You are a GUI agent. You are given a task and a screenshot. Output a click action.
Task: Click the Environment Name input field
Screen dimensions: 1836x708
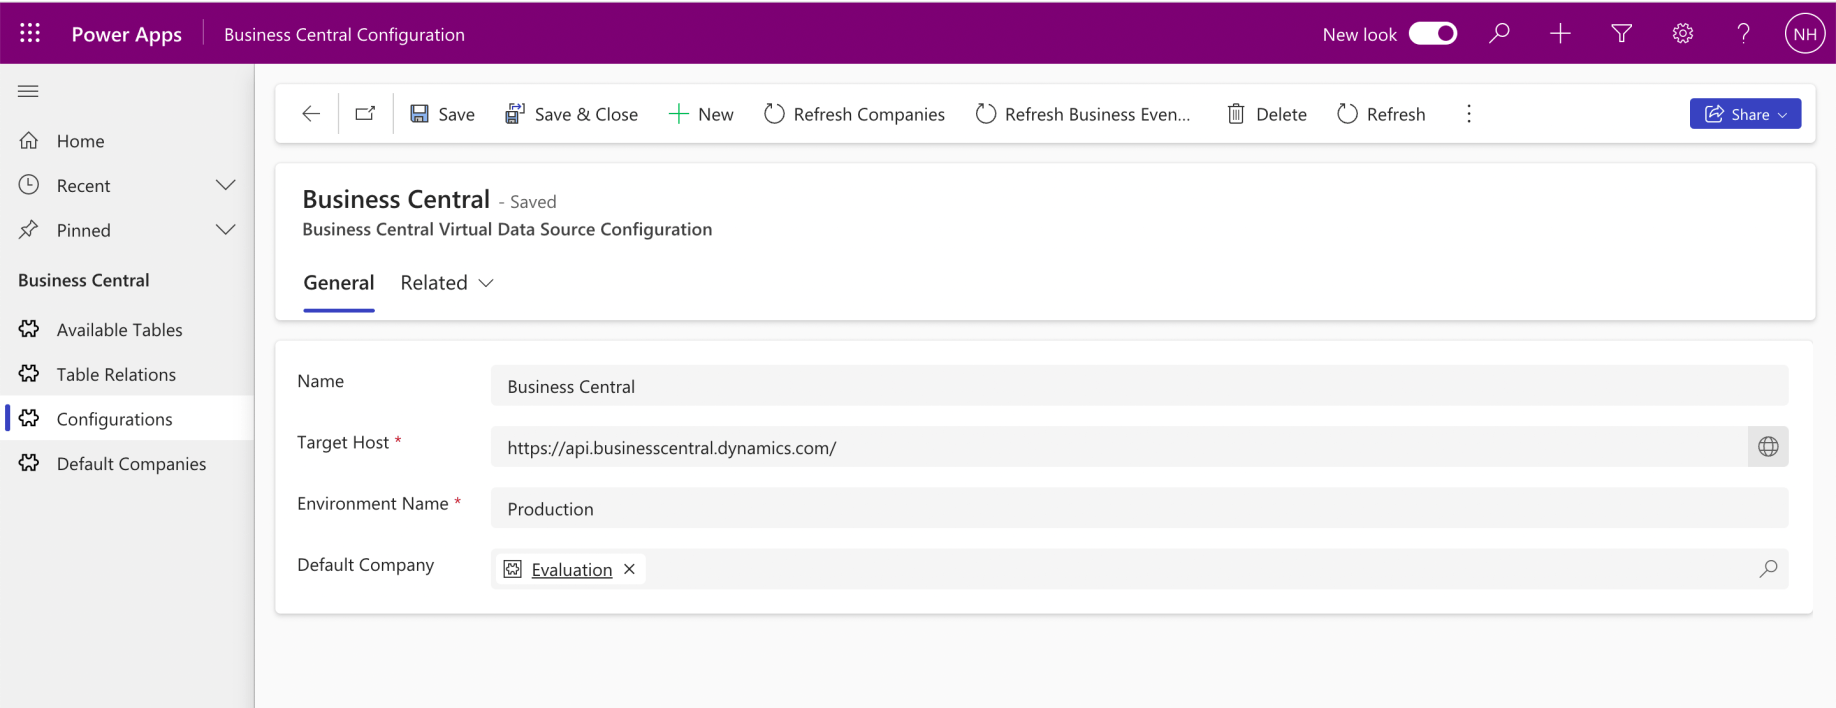1138,509
